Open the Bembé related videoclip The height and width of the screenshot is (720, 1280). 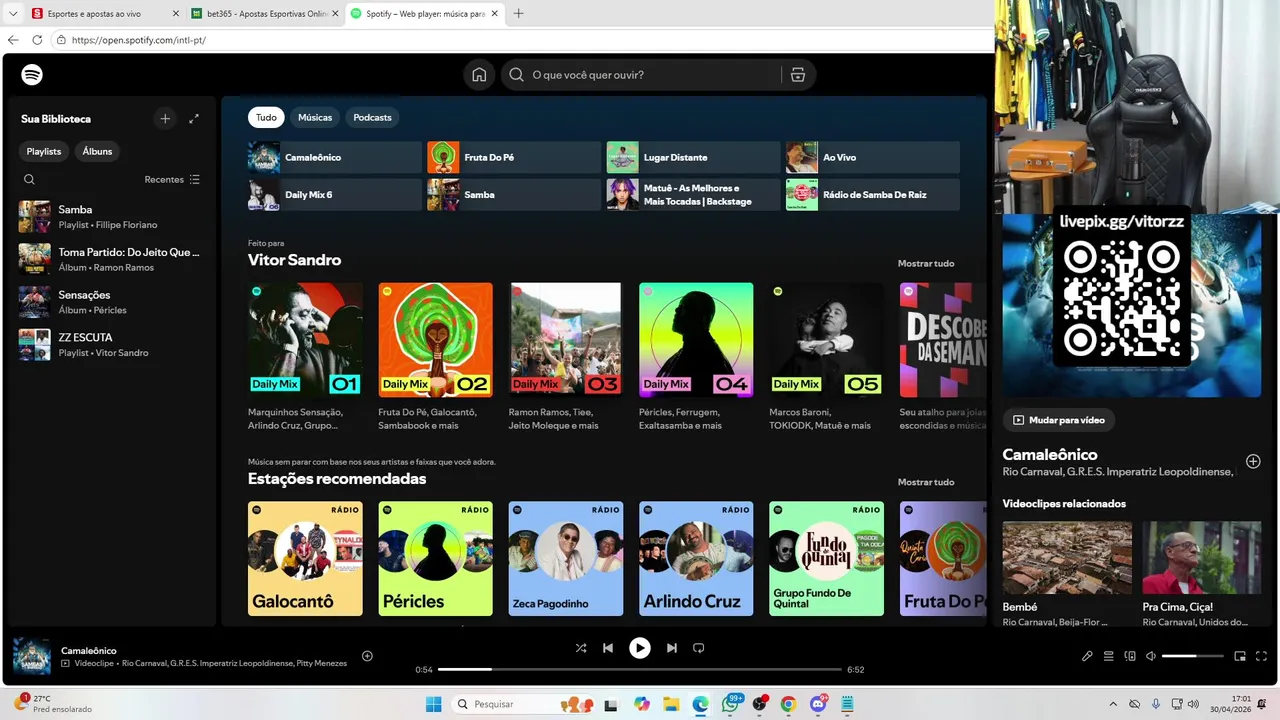click(x=1067, y=573)
